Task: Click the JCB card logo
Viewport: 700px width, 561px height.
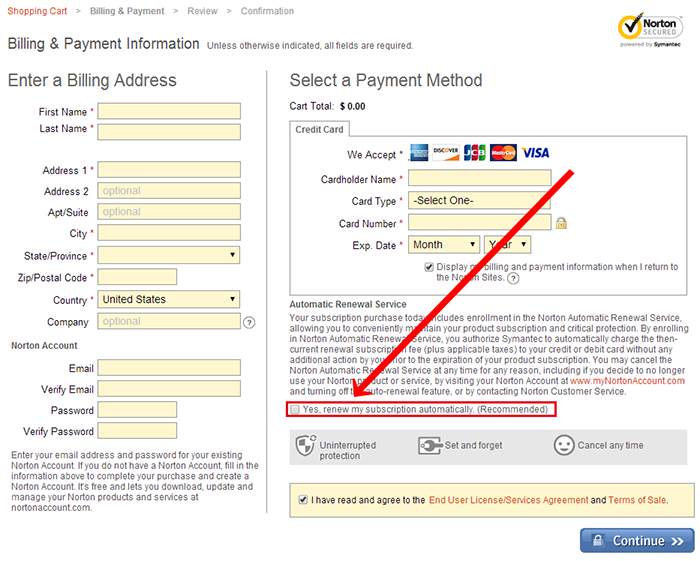Action: pos(474,153)
